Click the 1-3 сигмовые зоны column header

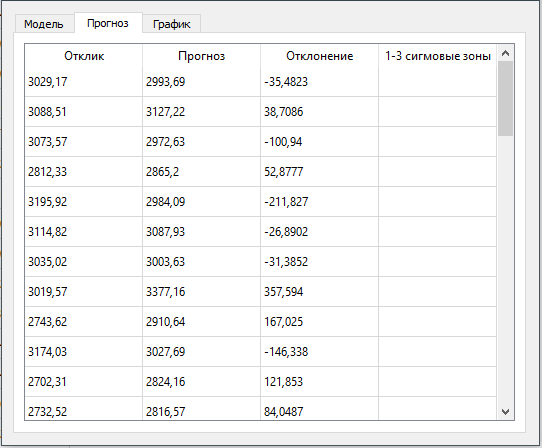(438, 56)
